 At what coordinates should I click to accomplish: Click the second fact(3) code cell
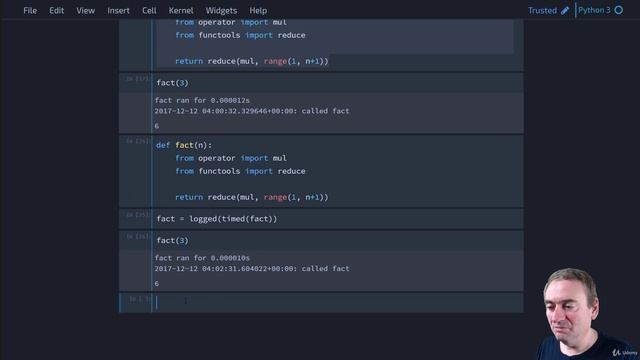pyautogui.click(x=337, y=240)
